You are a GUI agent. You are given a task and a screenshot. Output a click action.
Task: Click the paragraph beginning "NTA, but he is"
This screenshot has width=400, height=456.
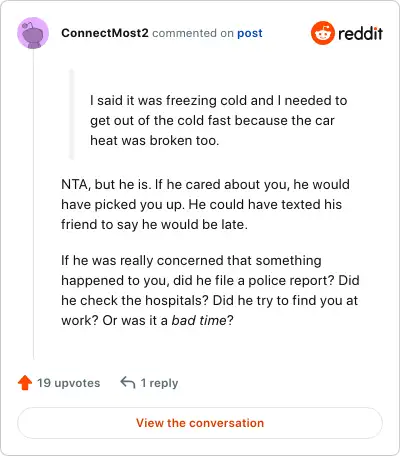click(205, 204)
